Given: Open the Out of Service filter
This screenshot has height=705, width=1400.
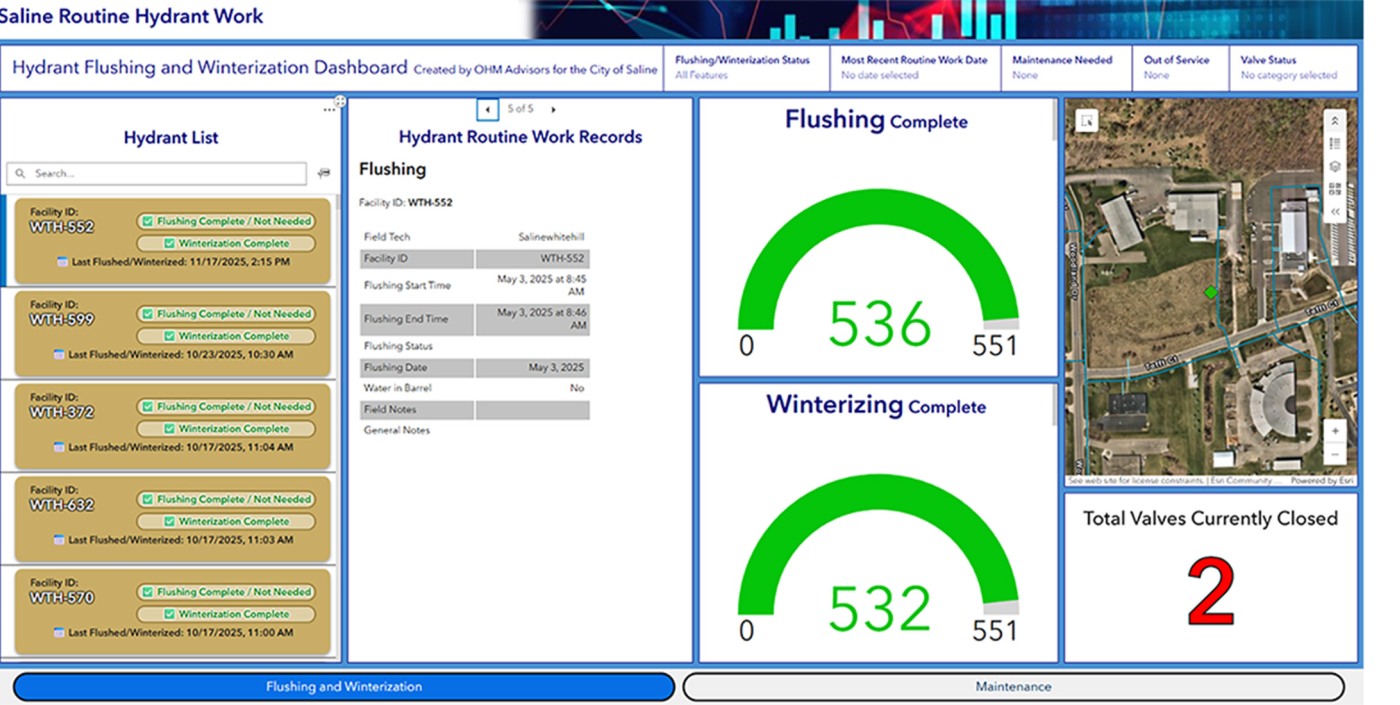Looking at the screenshot, I should pyautogui.click(x=1181, y=68).
